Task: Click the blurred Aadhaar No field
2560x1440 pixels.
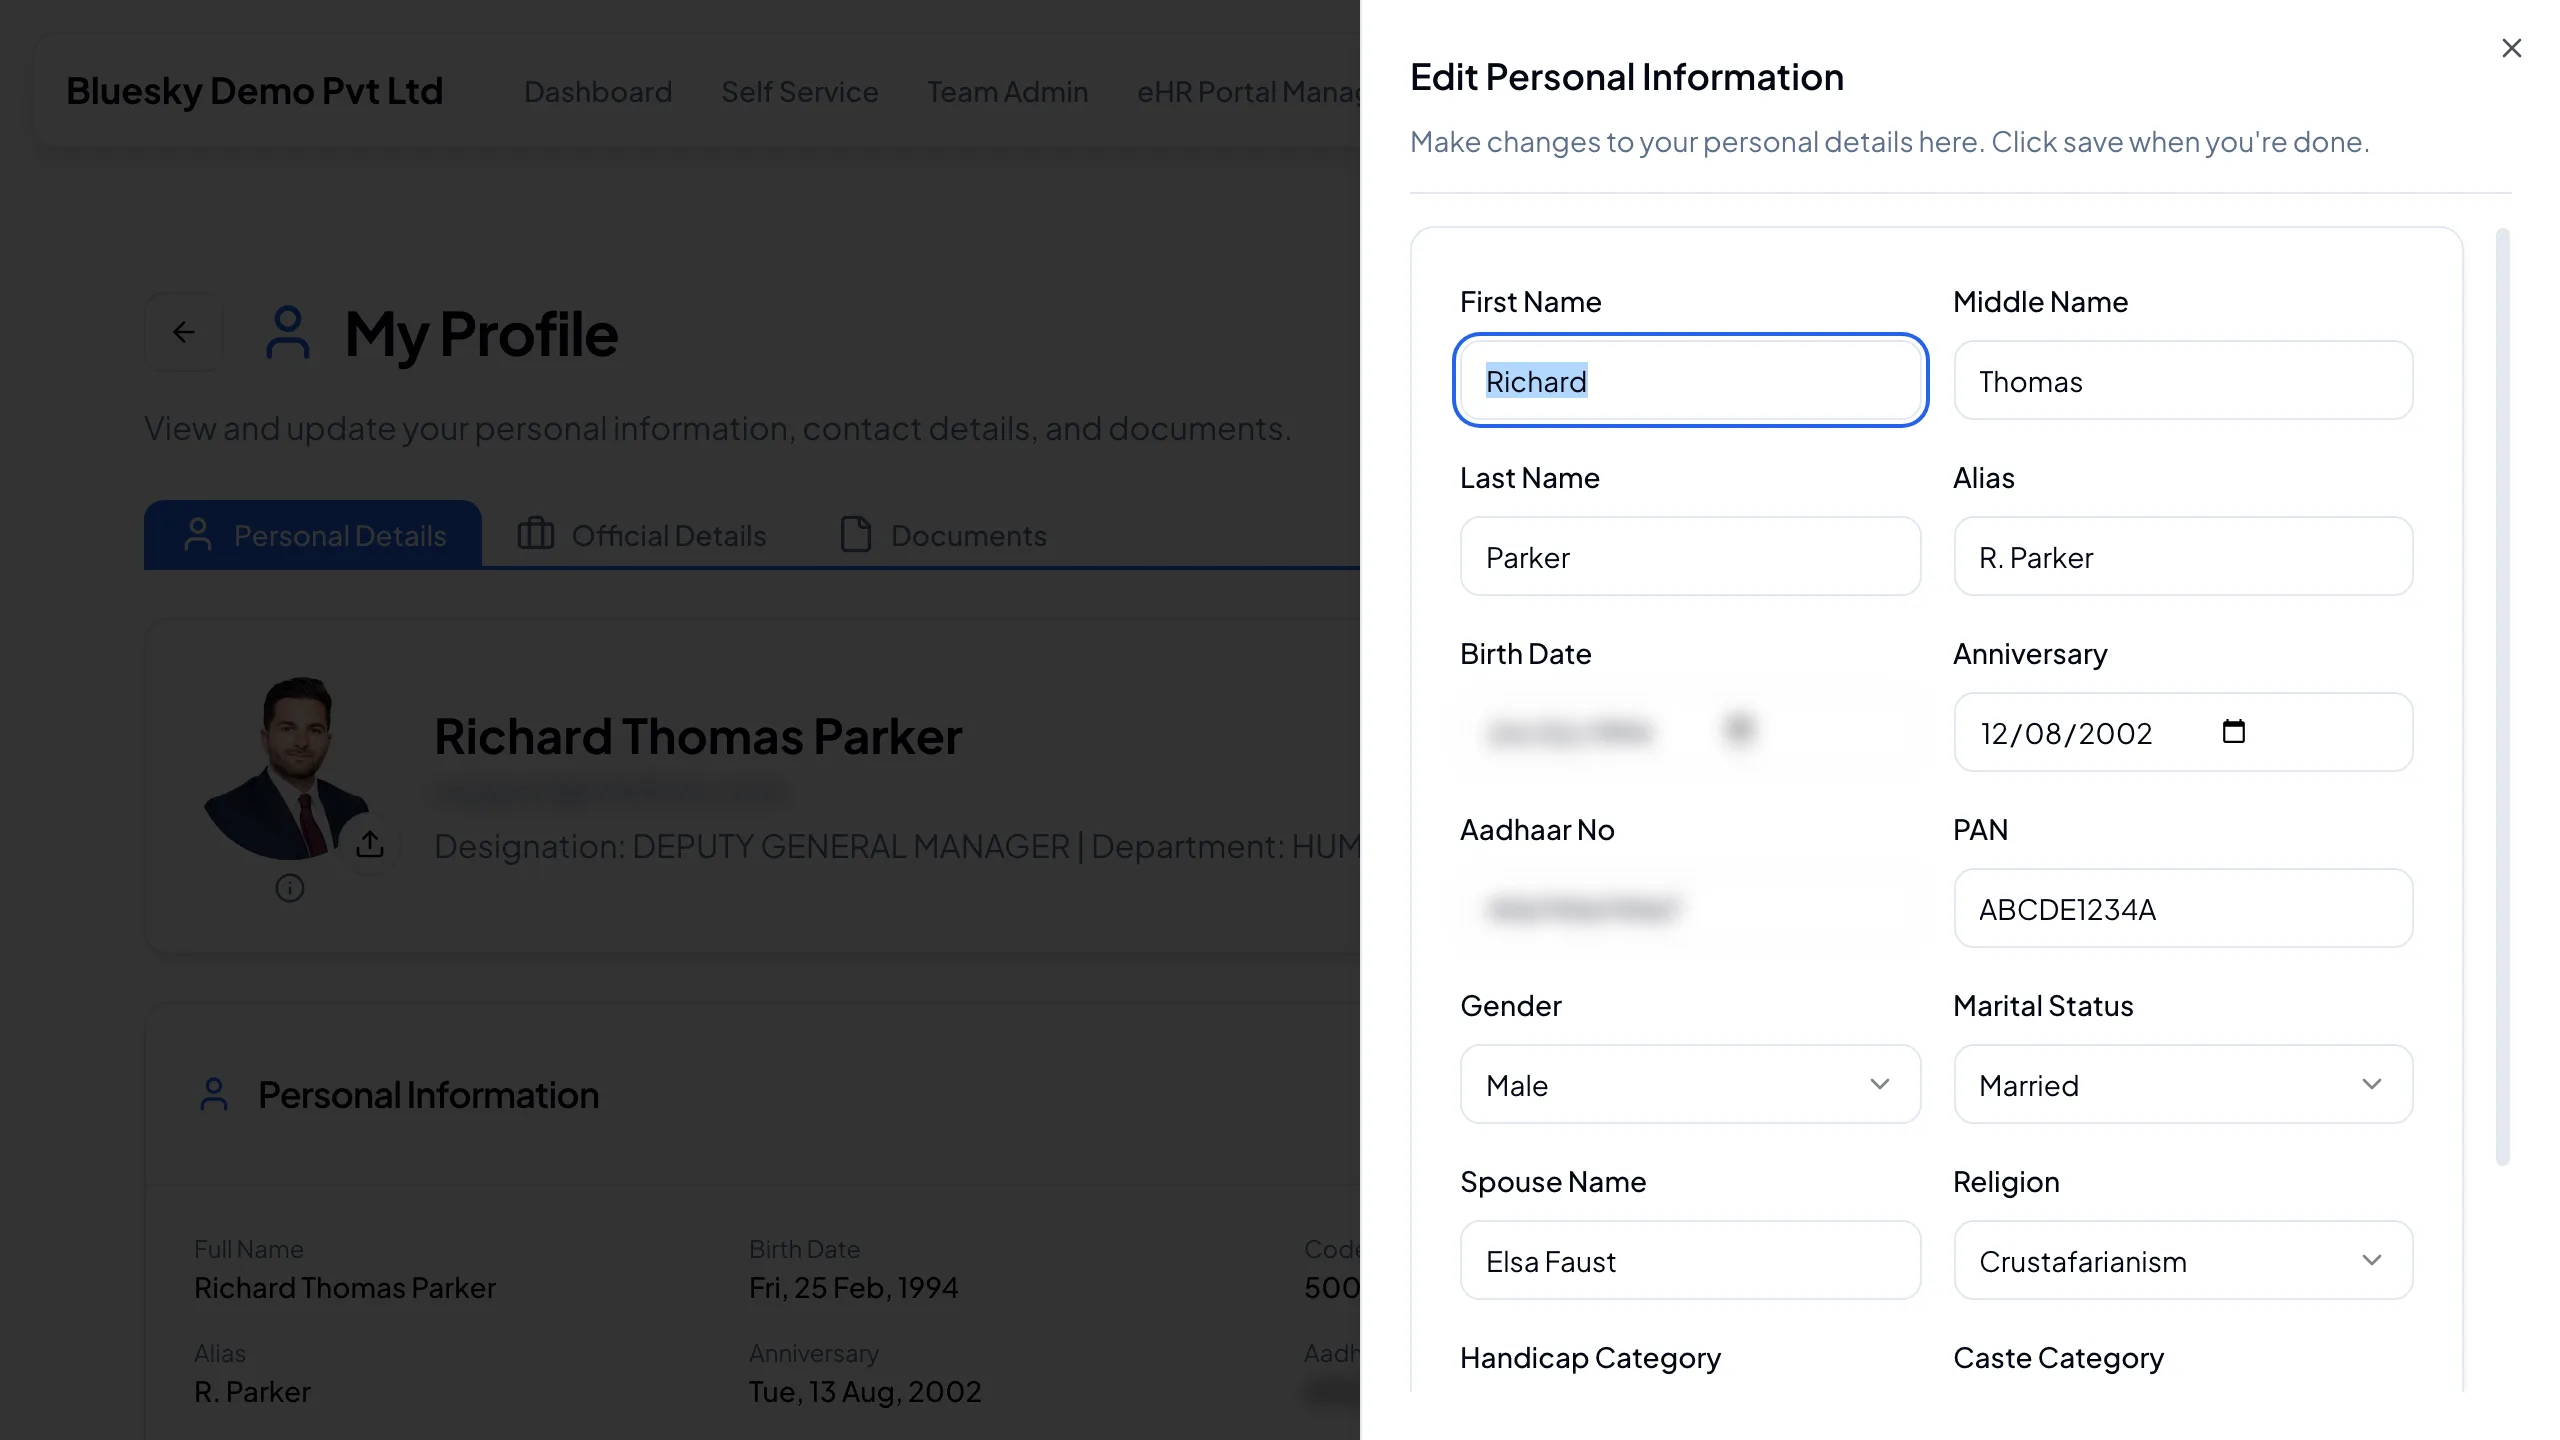Action: click(x=1690, y=909)
